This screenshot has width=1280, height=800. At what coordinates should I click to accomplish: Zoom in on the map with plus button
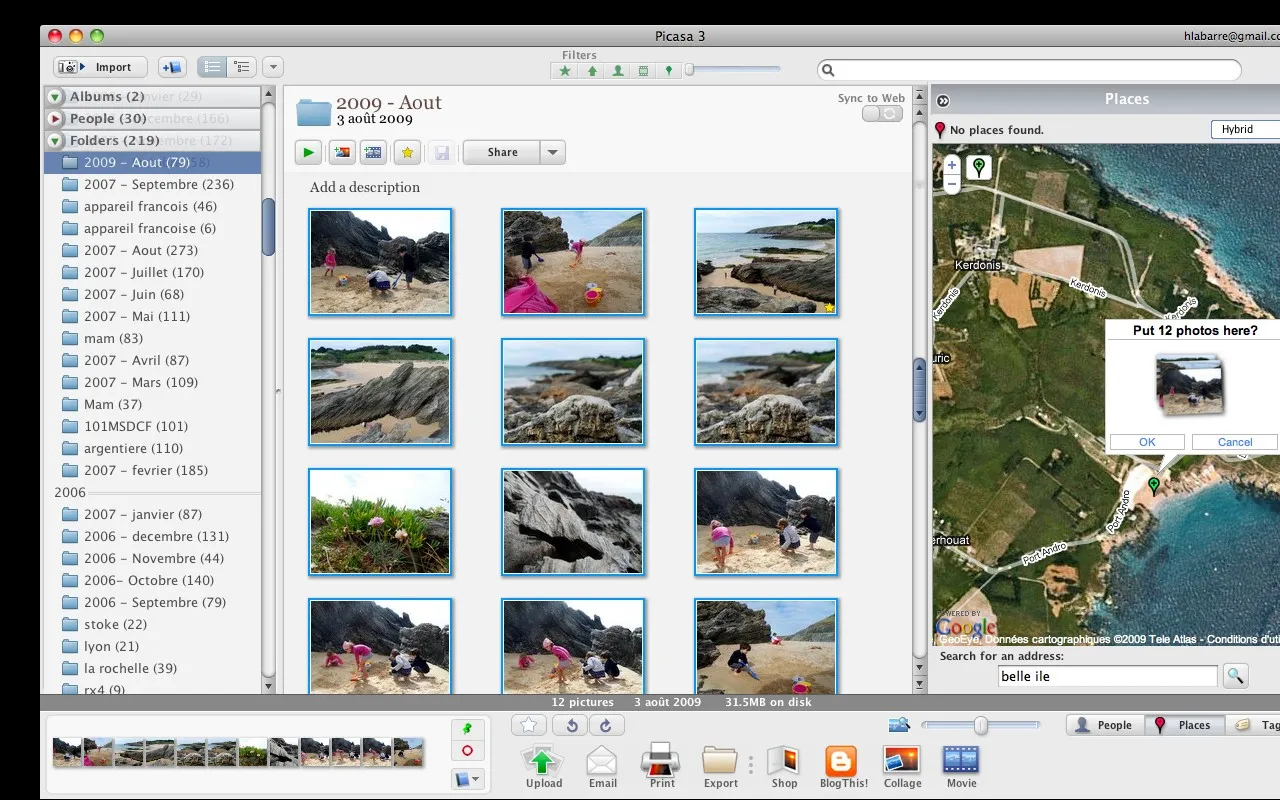(x=952, y=165)
